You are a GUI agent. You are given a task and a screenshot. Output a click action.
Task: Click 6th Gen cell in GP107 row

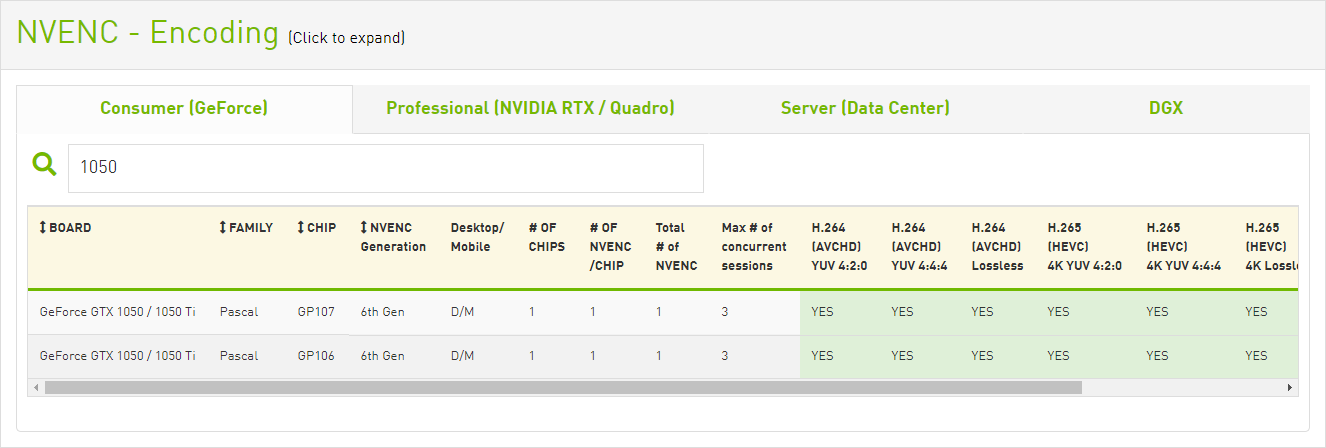(383, 312)
